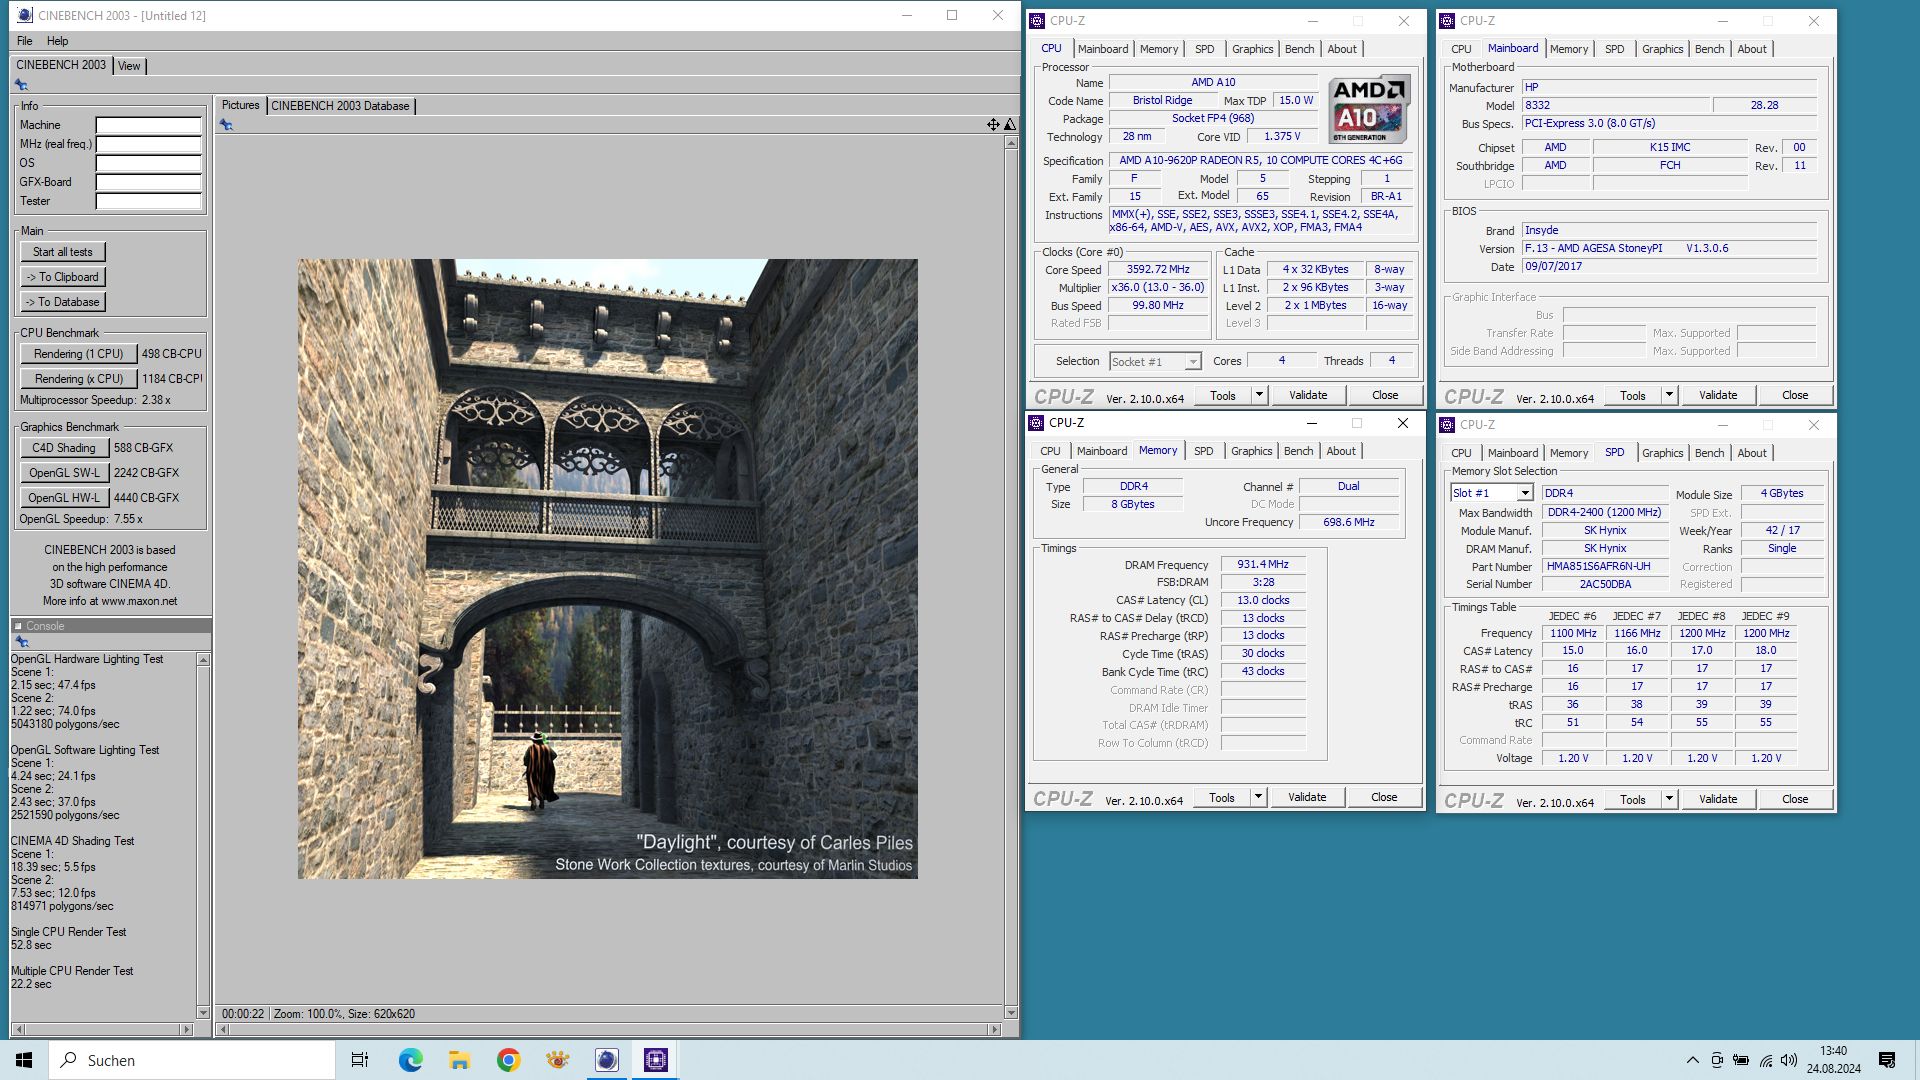Open File Explorer from taskbar

tap(459, 1060)
